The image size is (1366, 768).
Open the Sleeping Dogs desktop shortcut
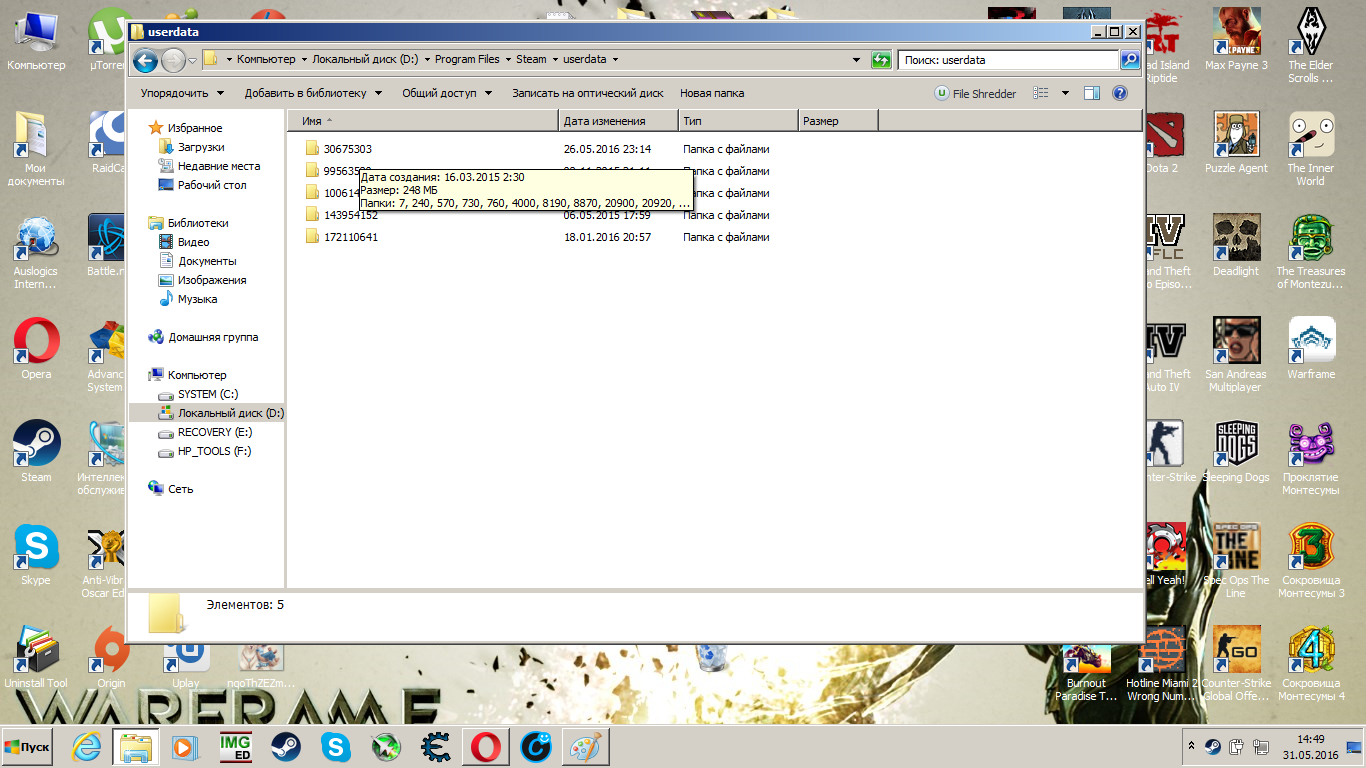click(x=1236, y=451)
